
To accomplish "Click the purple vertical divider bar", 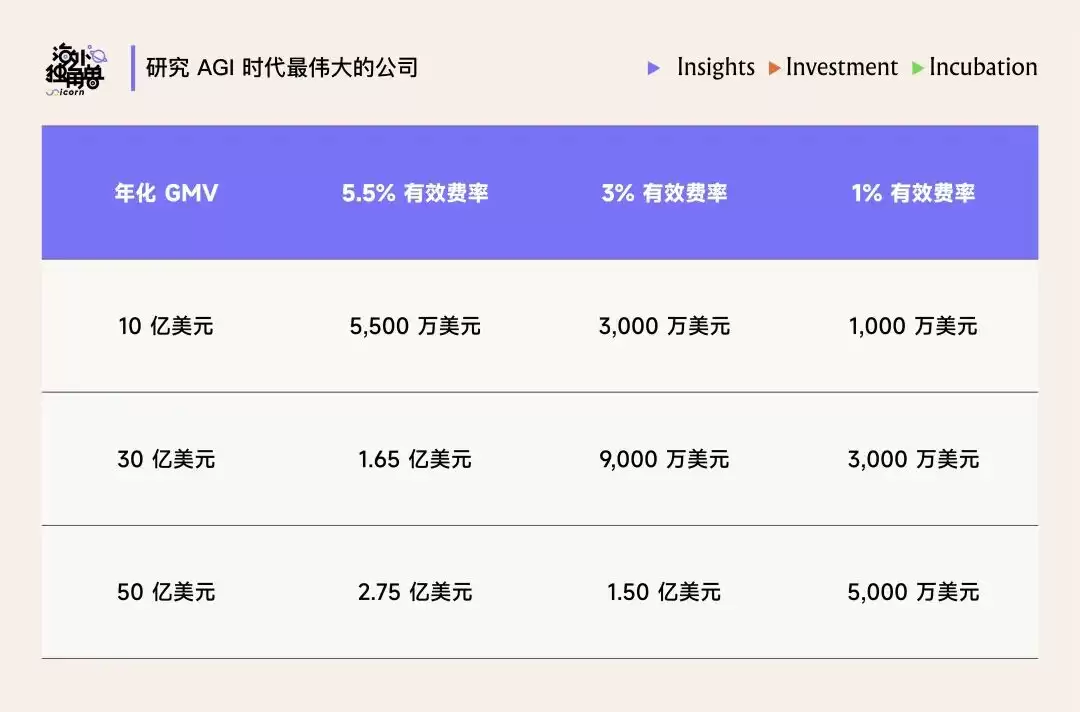I will (133, 68).
